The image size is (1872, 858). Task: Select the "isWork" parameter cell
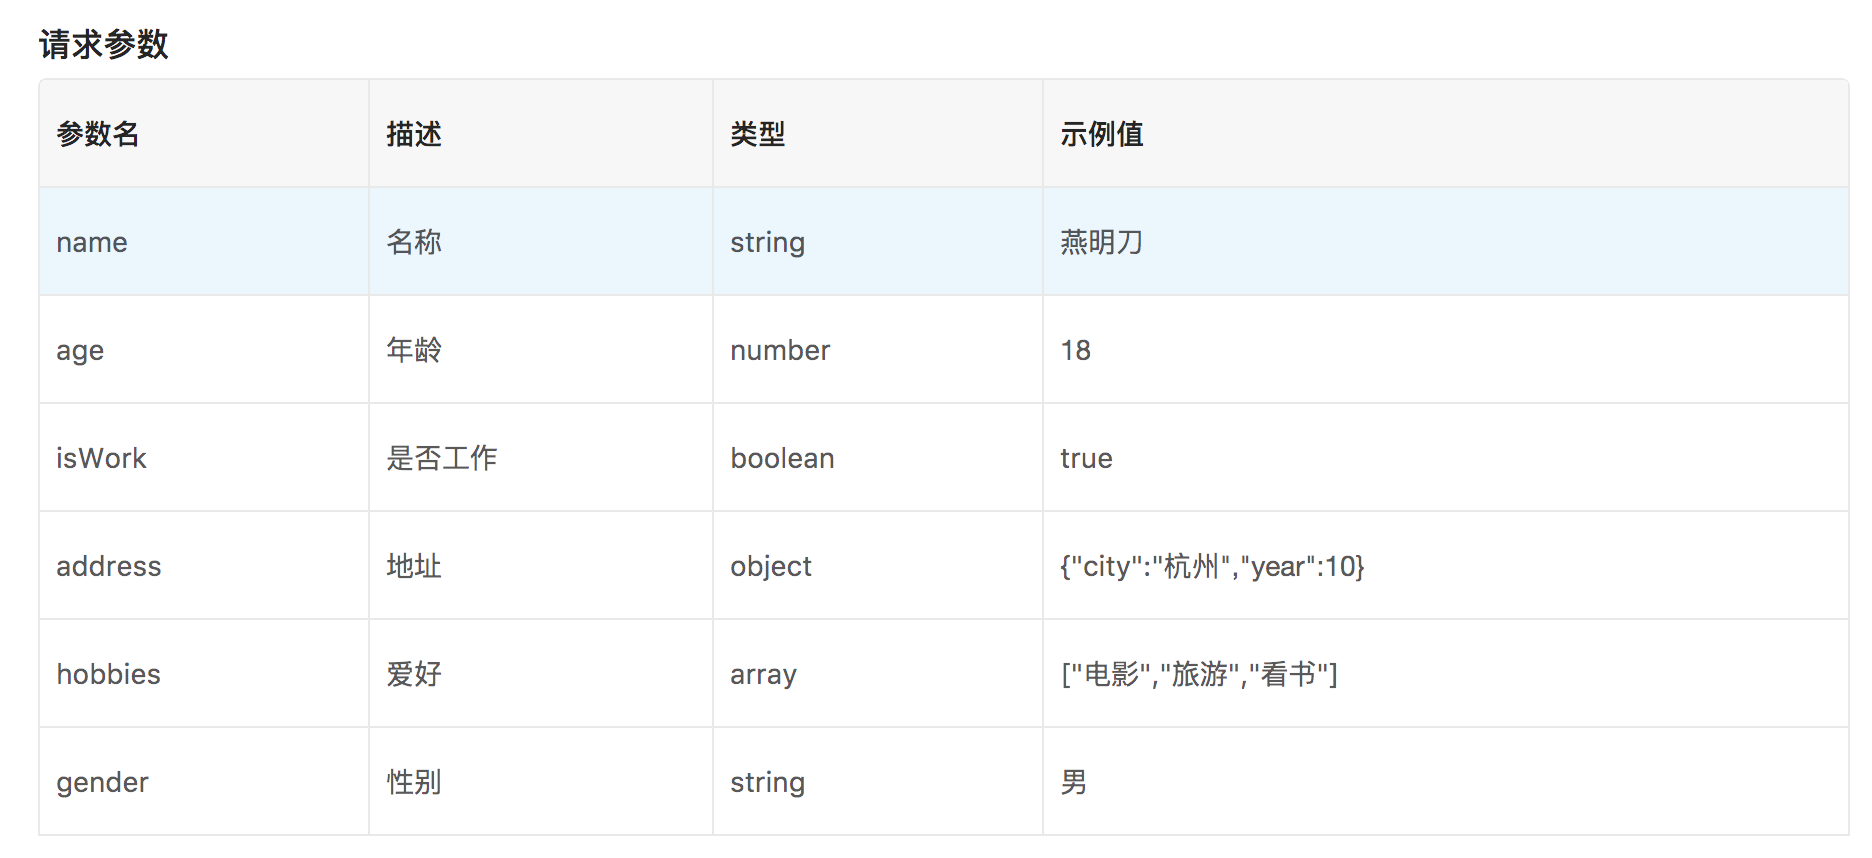(x=101, y=459)
